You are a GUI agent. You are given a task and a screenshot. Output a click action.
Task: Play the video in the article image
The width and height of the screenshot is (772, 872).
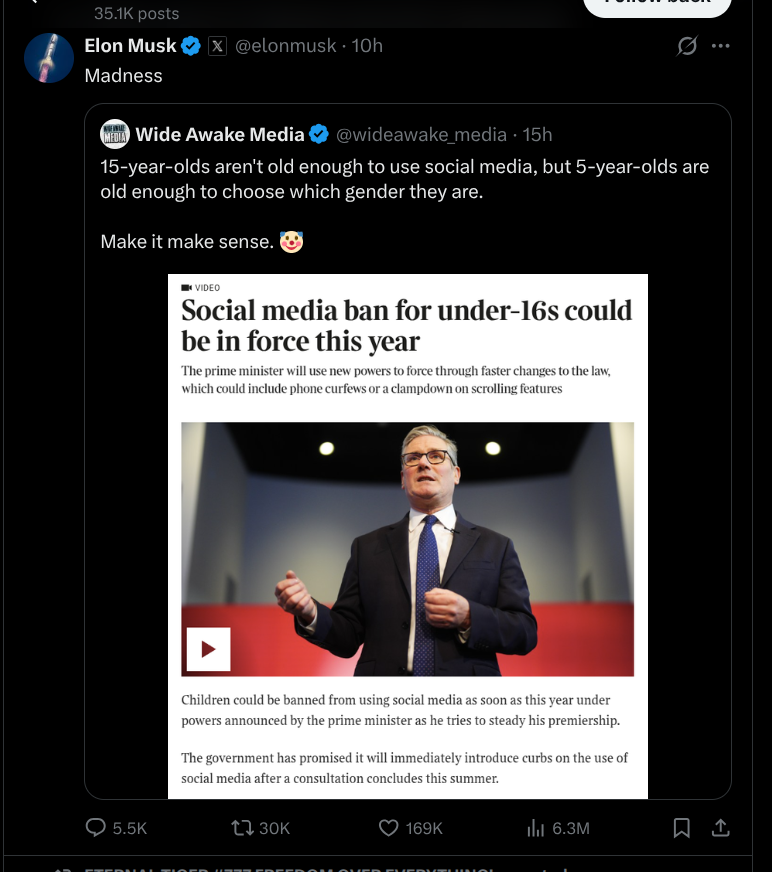point(208,649)
